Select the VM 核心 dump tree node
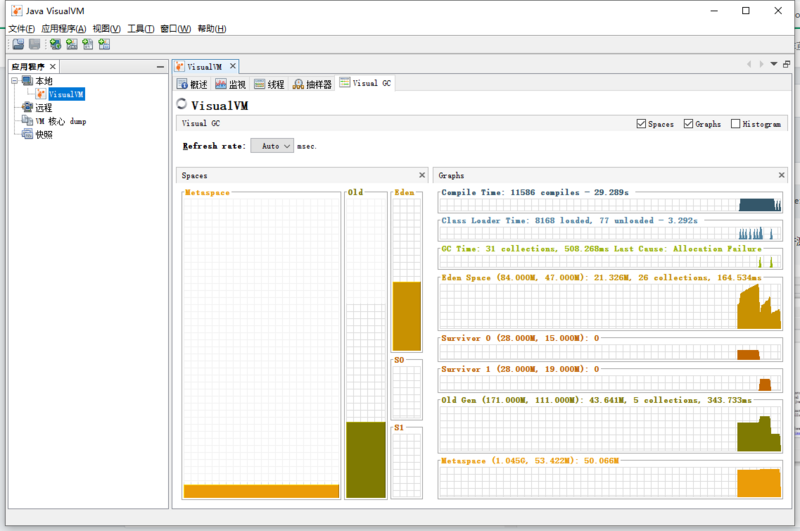The image size is (800, 531). 61,121
